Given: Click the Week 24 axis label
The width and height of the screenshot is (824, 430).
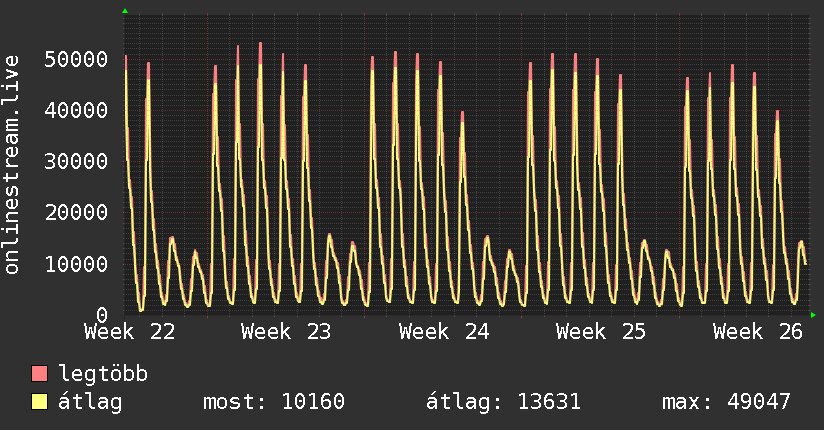Looking at the screenshot, I should pos(444,332).
